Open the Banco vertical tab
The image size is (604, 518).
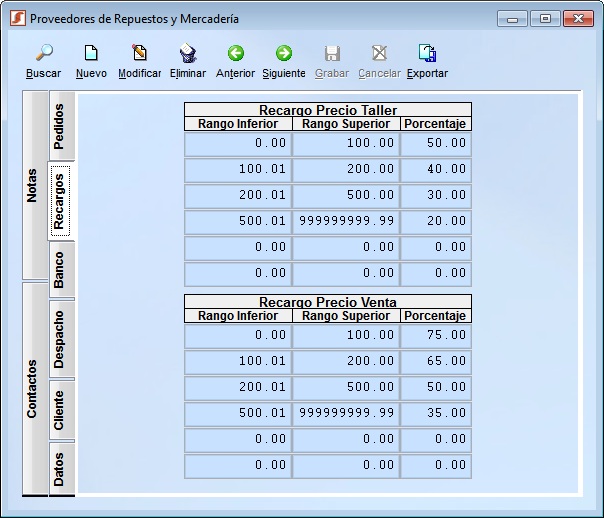click(61, 270)
